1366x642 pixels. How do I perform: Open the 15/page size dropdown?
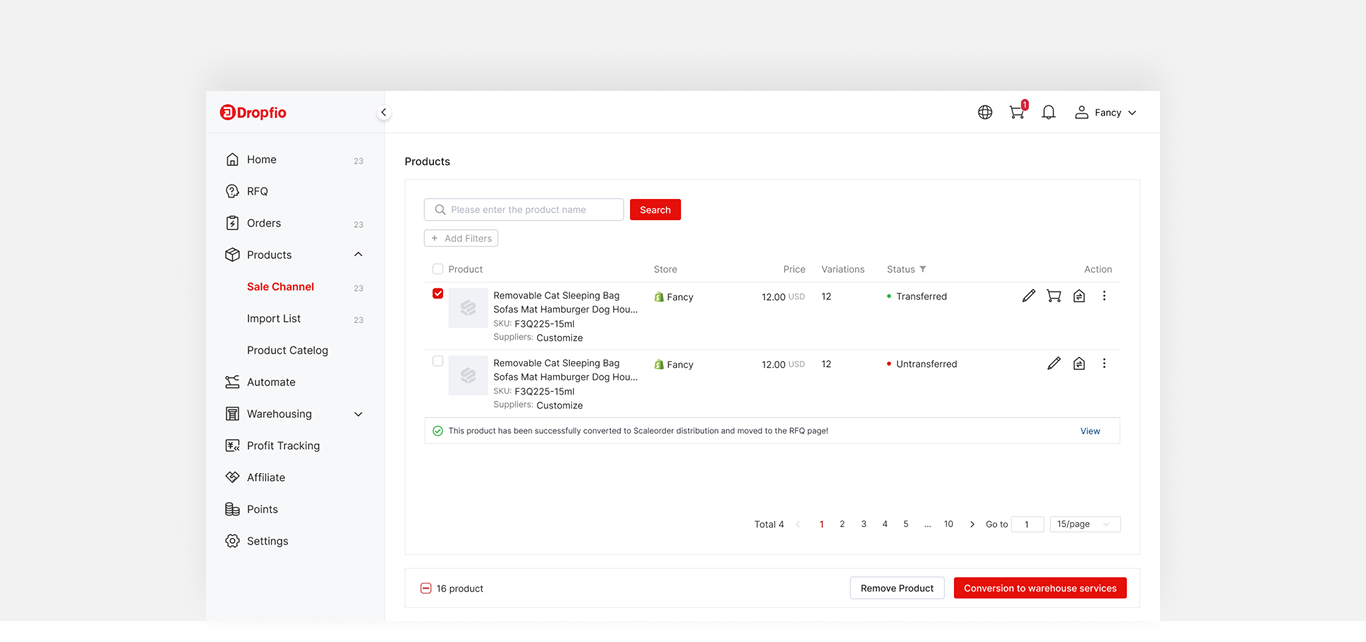coord(1084,524)
